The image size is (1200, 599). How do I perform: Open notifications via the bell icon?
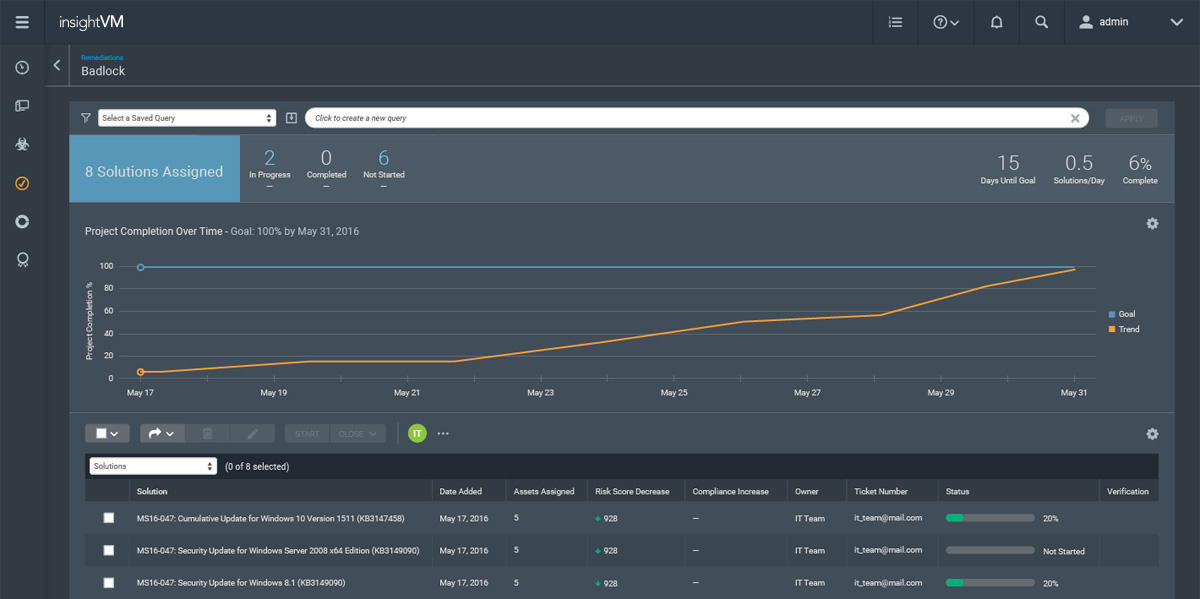coord(996,21)
